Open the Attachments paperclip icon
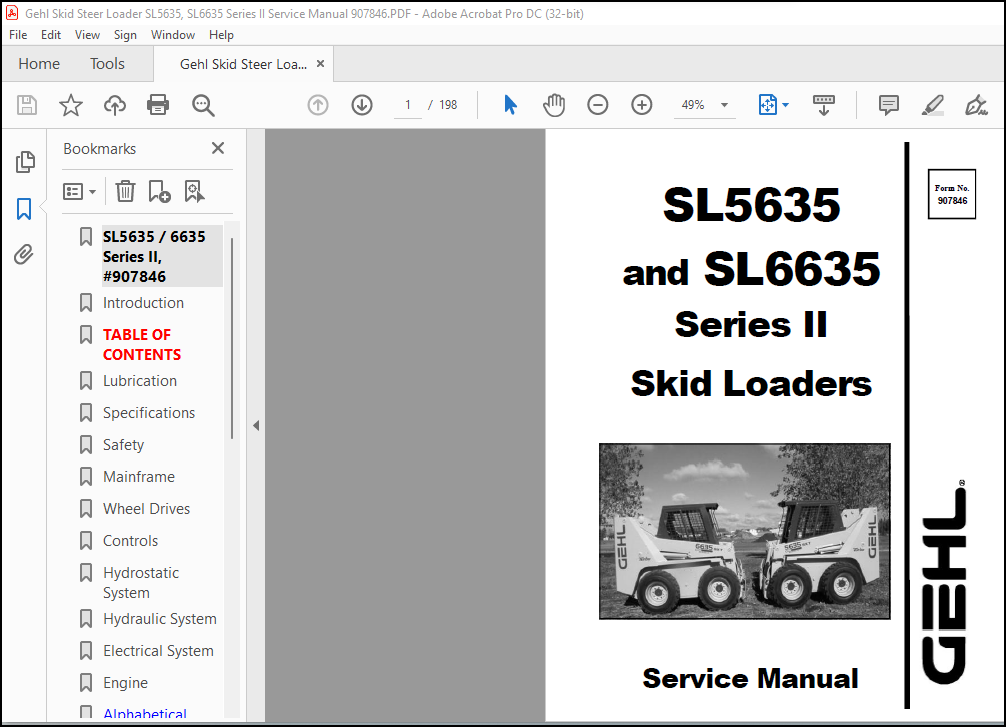This screenshot has width=1006, height=727. click(24, 255)
